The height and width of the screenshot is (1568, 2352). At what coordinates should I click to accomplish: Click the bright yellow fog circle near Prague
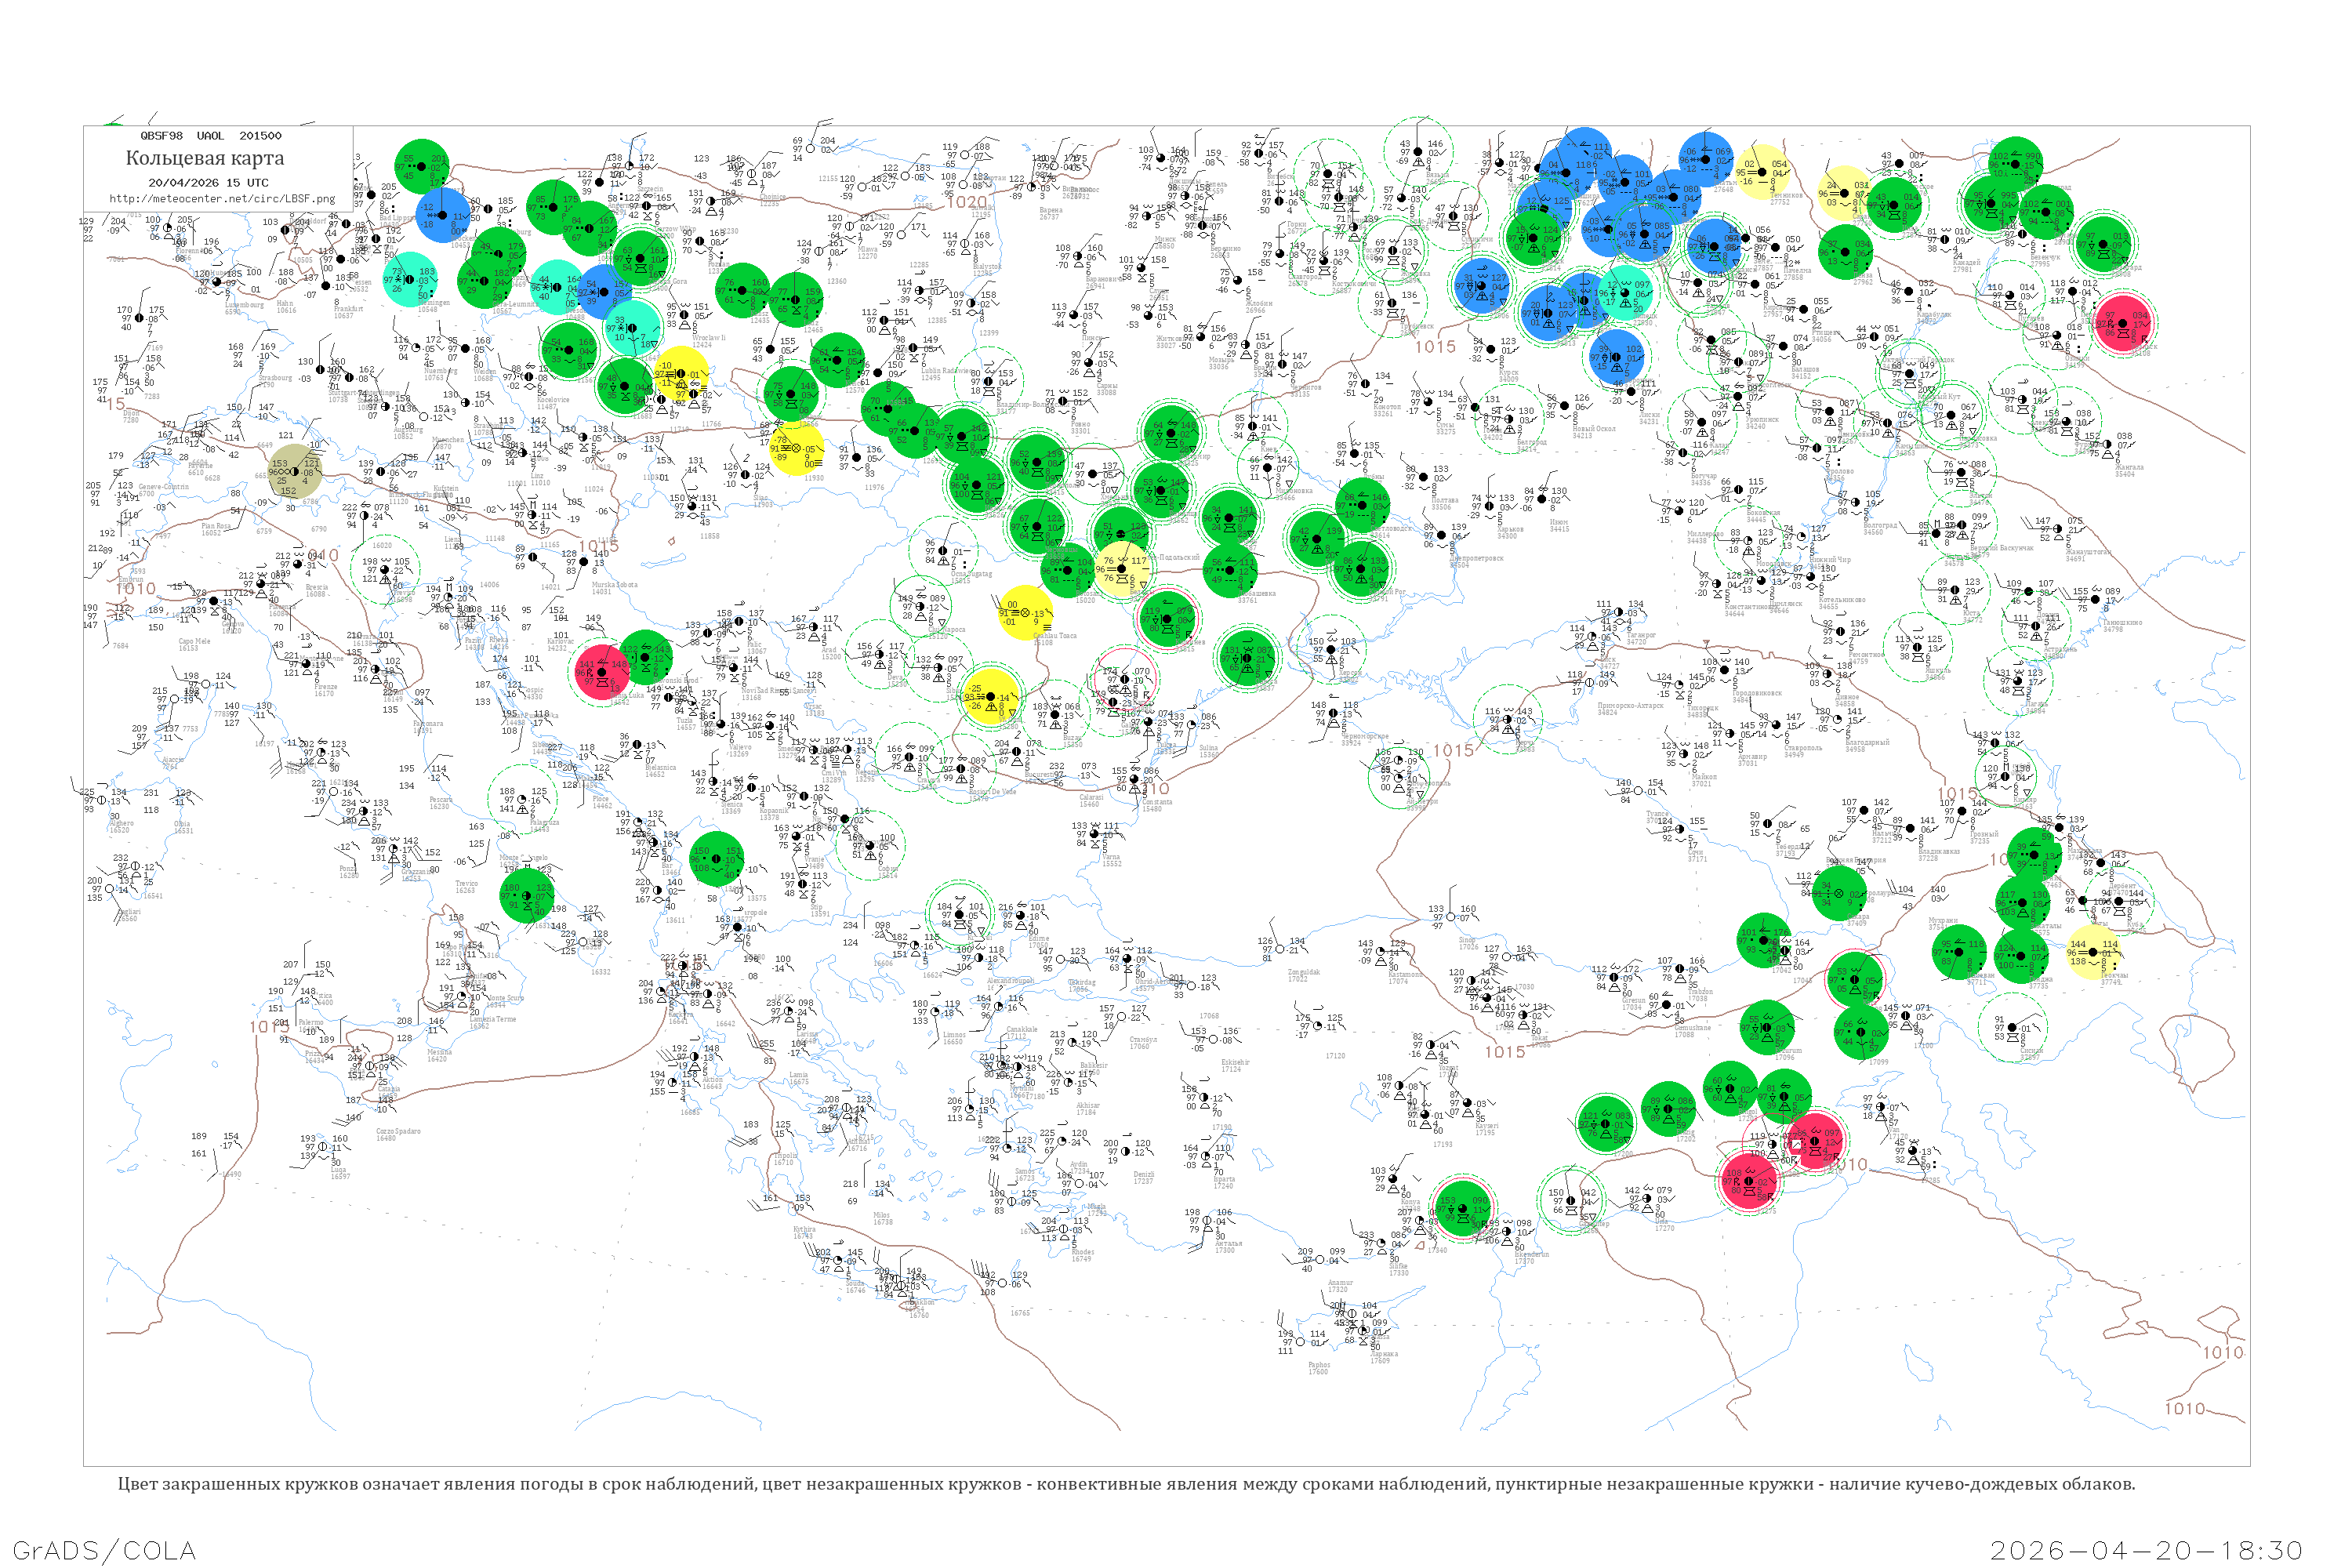tap(682, 374)
